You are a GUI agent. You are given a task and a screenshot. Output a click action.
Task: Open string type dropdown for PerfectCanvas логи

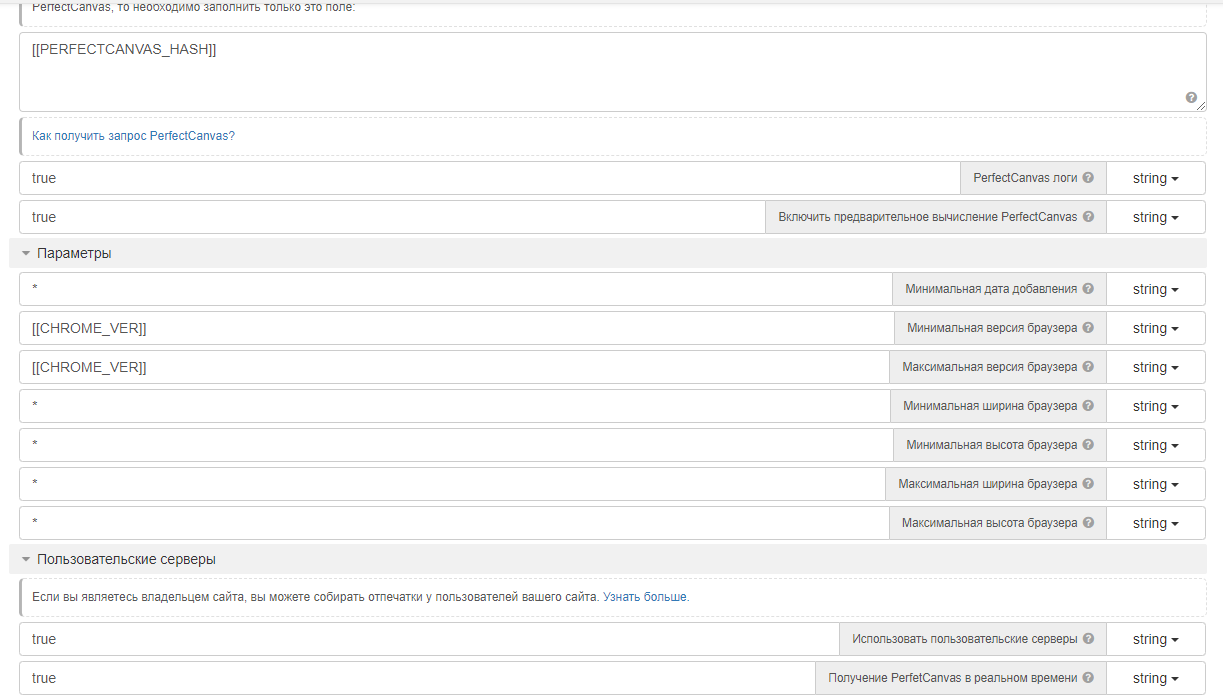coord(1155,178)
